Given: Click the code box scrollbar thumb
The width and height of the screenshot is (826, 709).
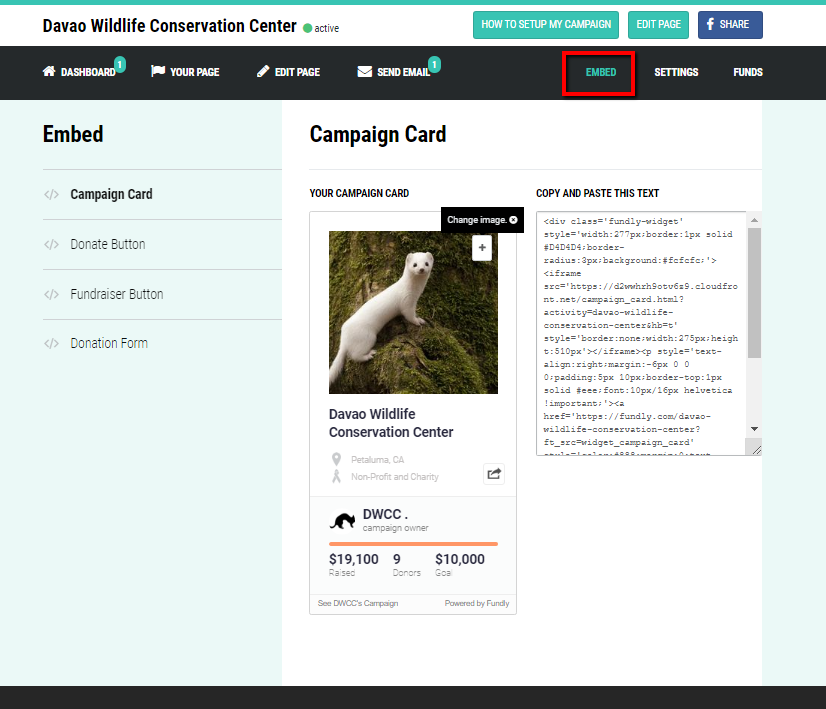Looking at the screenshot, I should click(754, 292).
